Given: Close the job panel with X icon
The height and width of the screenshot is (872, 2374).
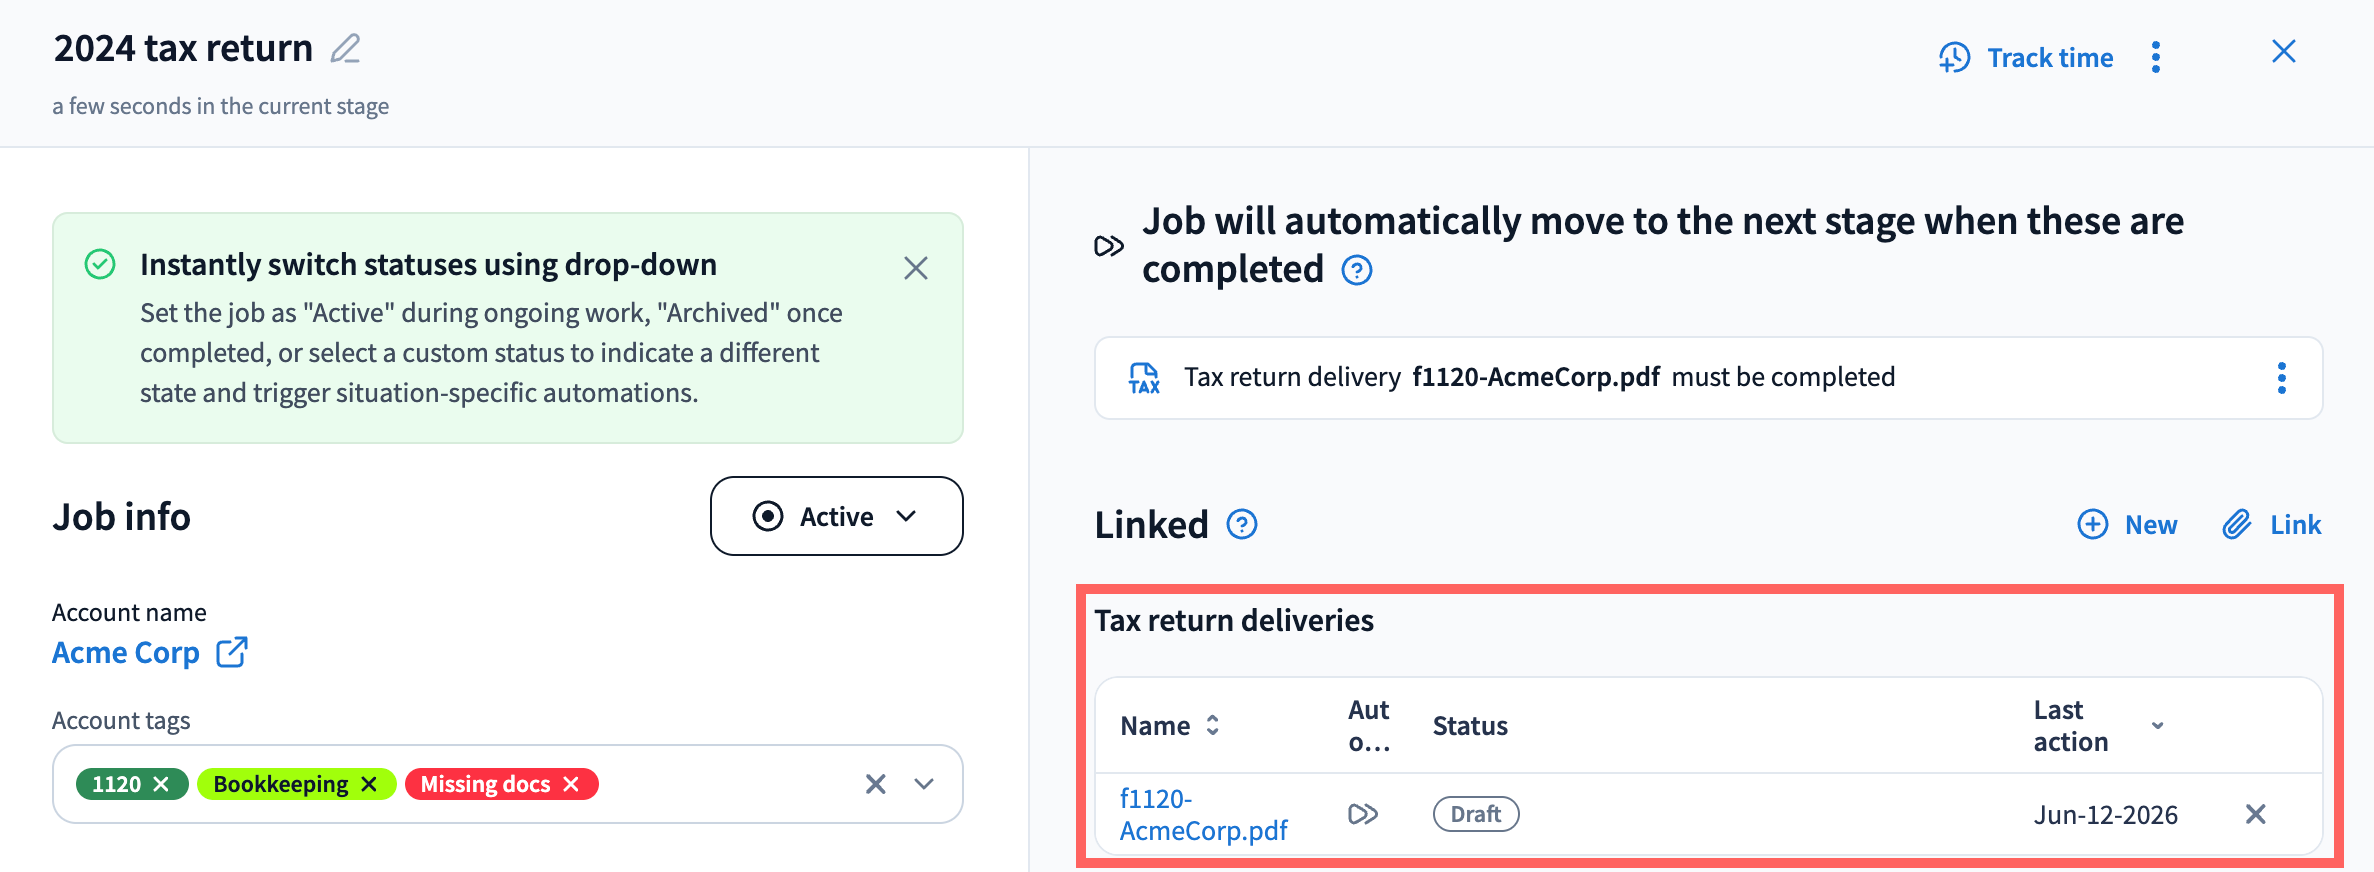Looking at the screenshot, I should 2284,52.
